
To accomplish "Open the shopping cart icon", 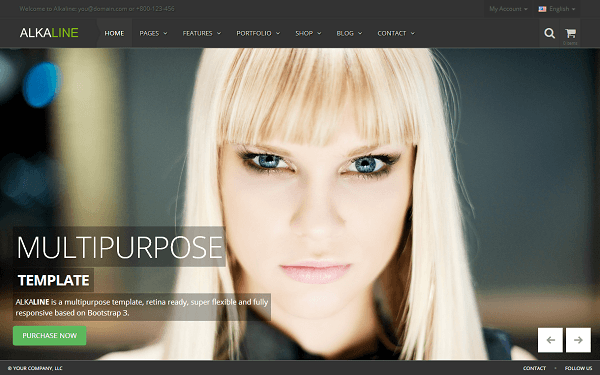I will pyautogui.click(x=571, y=33).
